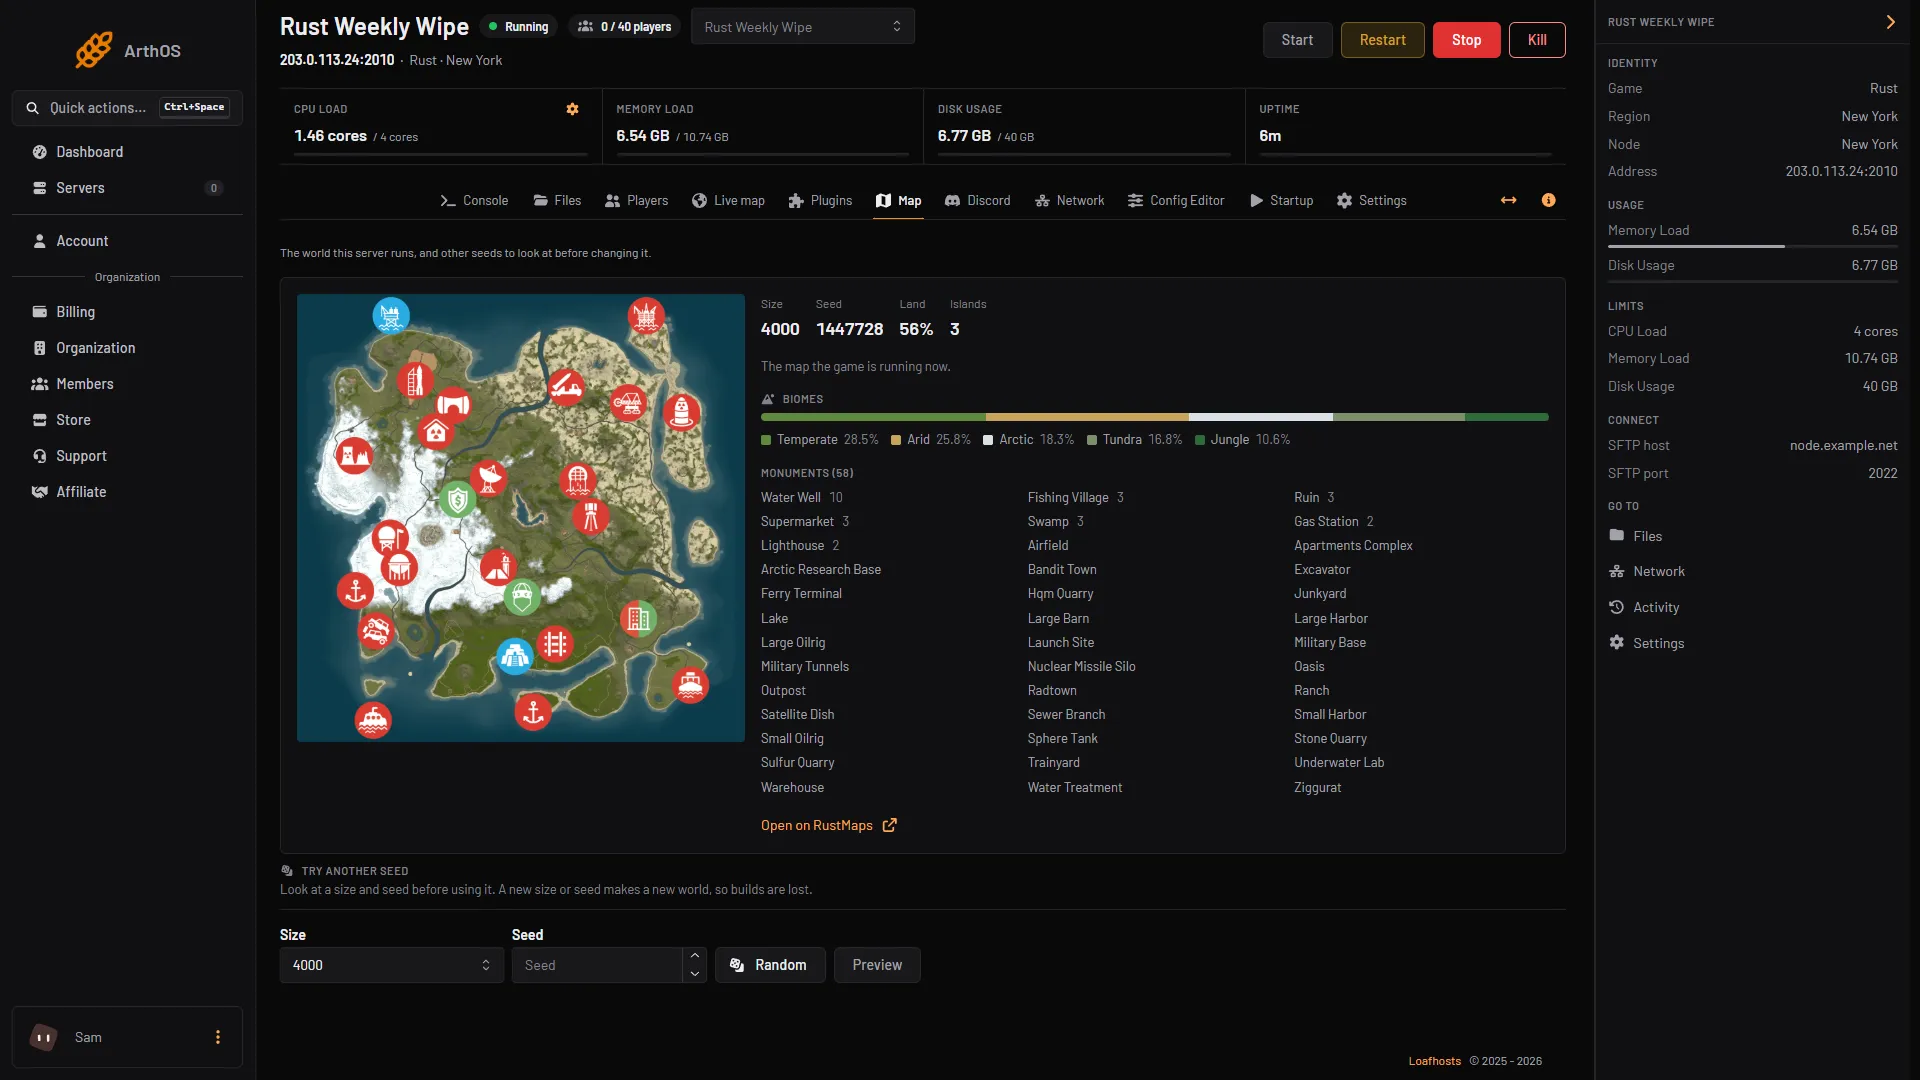The width and height of the screenshot is (1920, 1080).
Task: Click the Arctic segment of the biome bar
Action: 1260,417
